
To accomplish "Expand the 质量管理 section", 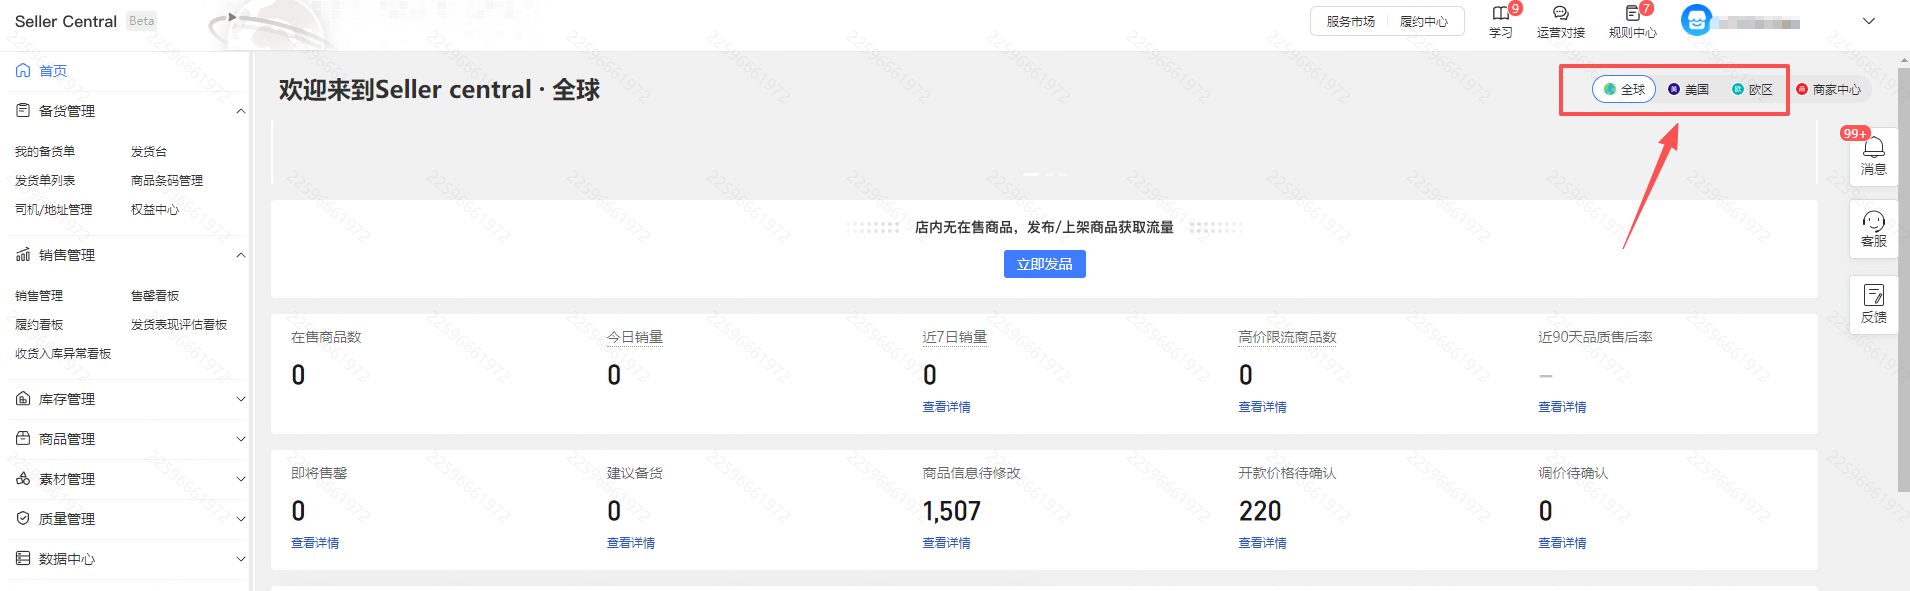I will 240,519.
